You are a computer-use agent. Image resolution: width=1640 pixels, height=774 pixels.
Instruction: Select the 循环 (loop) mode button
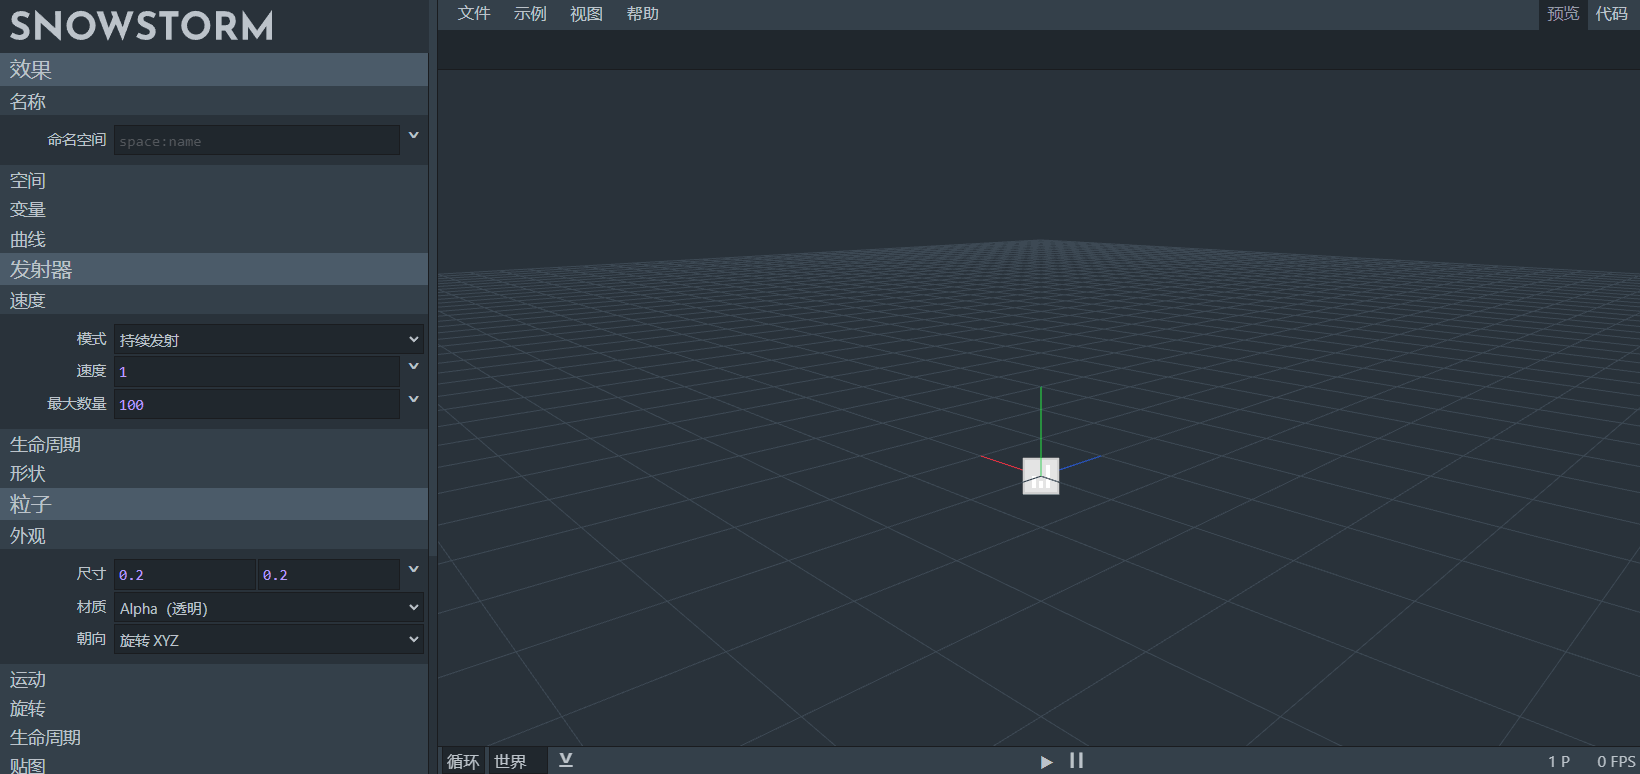(x=463, y=761)
